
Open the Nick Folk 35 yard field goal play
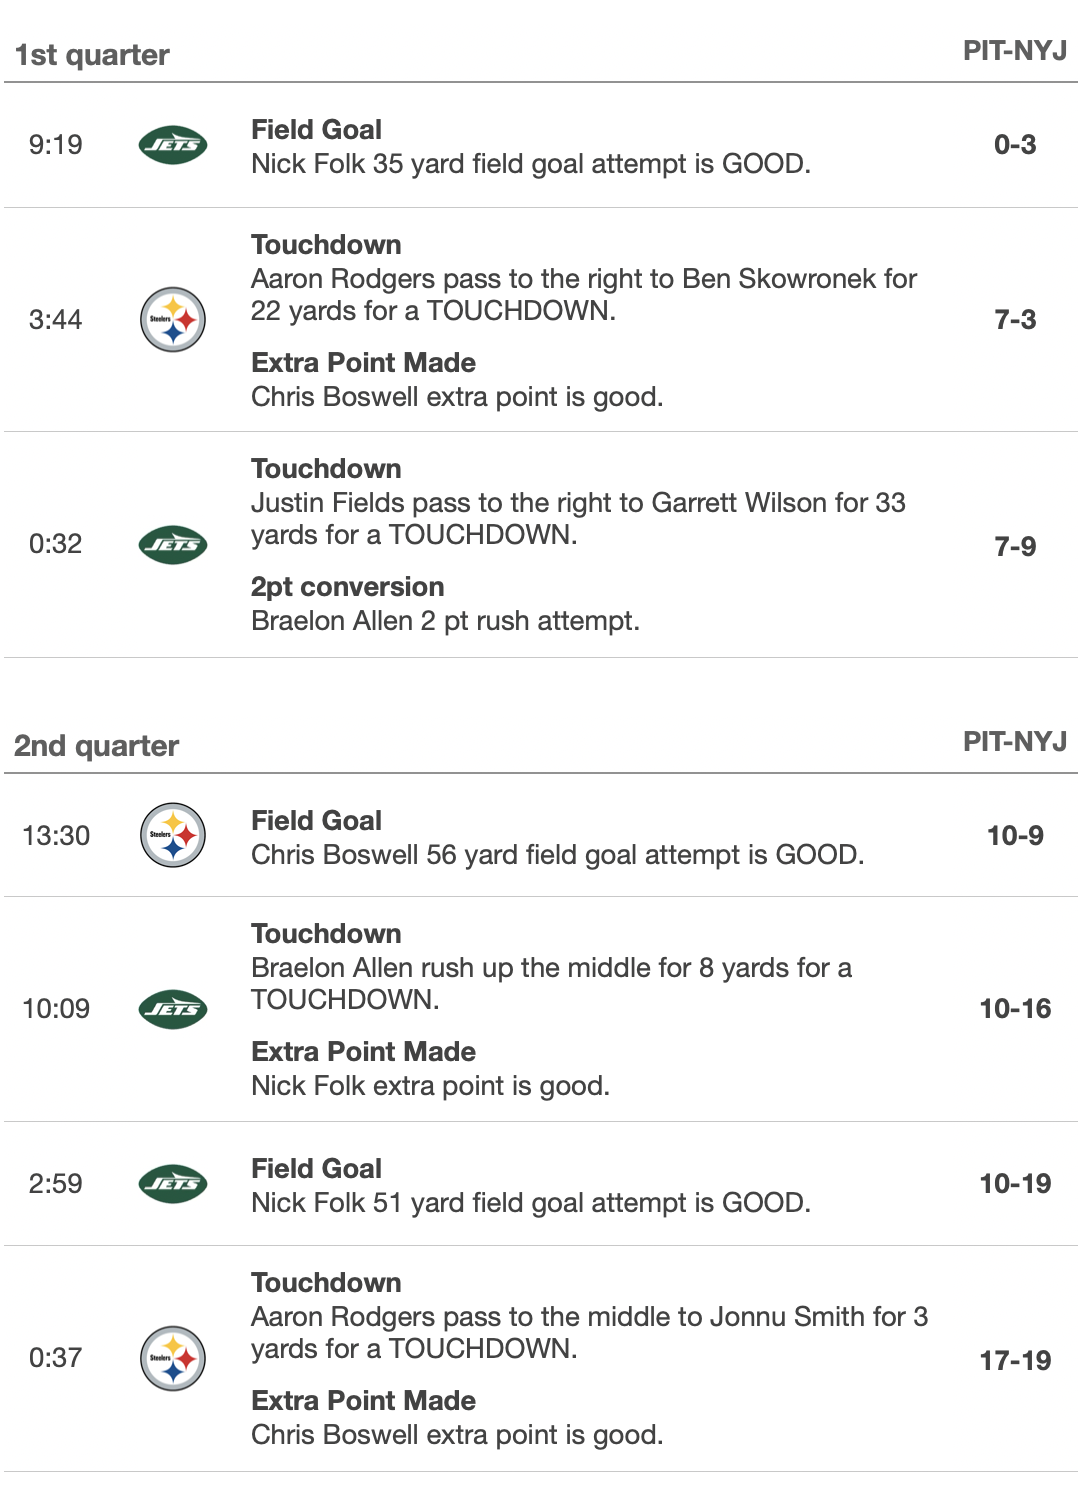coord(530,163)
